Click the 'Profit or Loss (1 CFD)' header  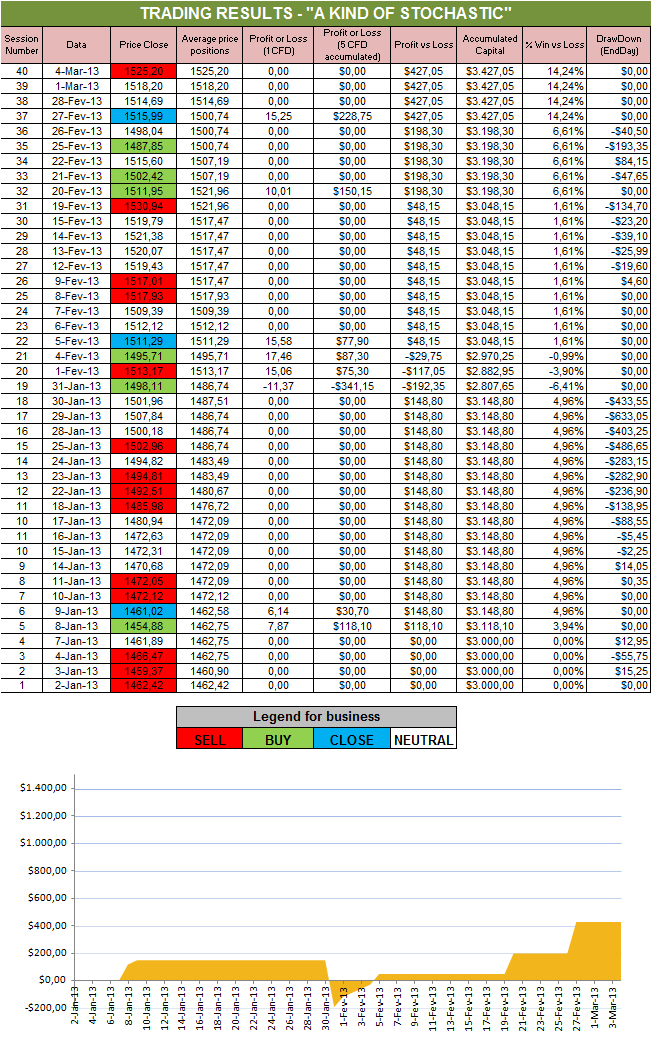pyautogui.click(x=278, y=45)
